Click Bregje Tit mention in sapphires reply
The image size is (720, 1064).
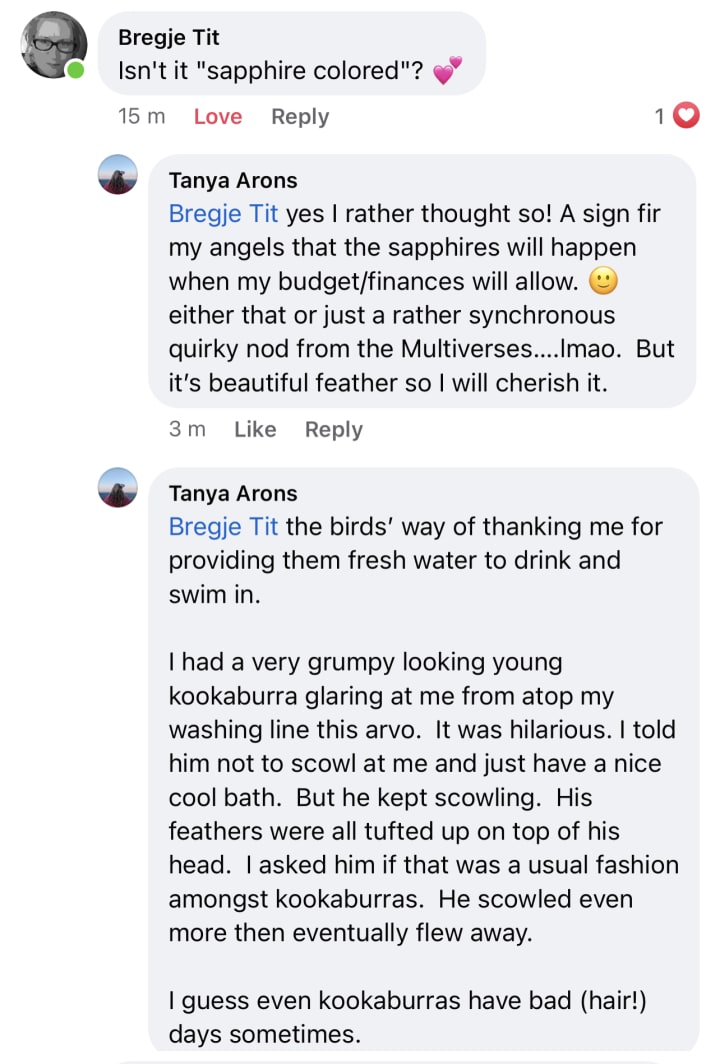coord(223,213)
